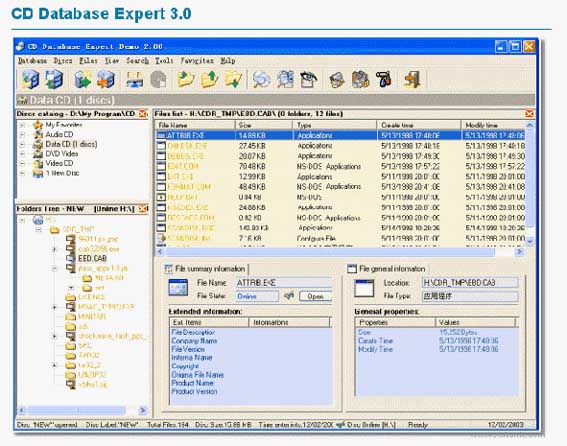Viewport: 567px width, 446px height.
Task: Click the first database toolbar icon
Action: tap(30, 79)
